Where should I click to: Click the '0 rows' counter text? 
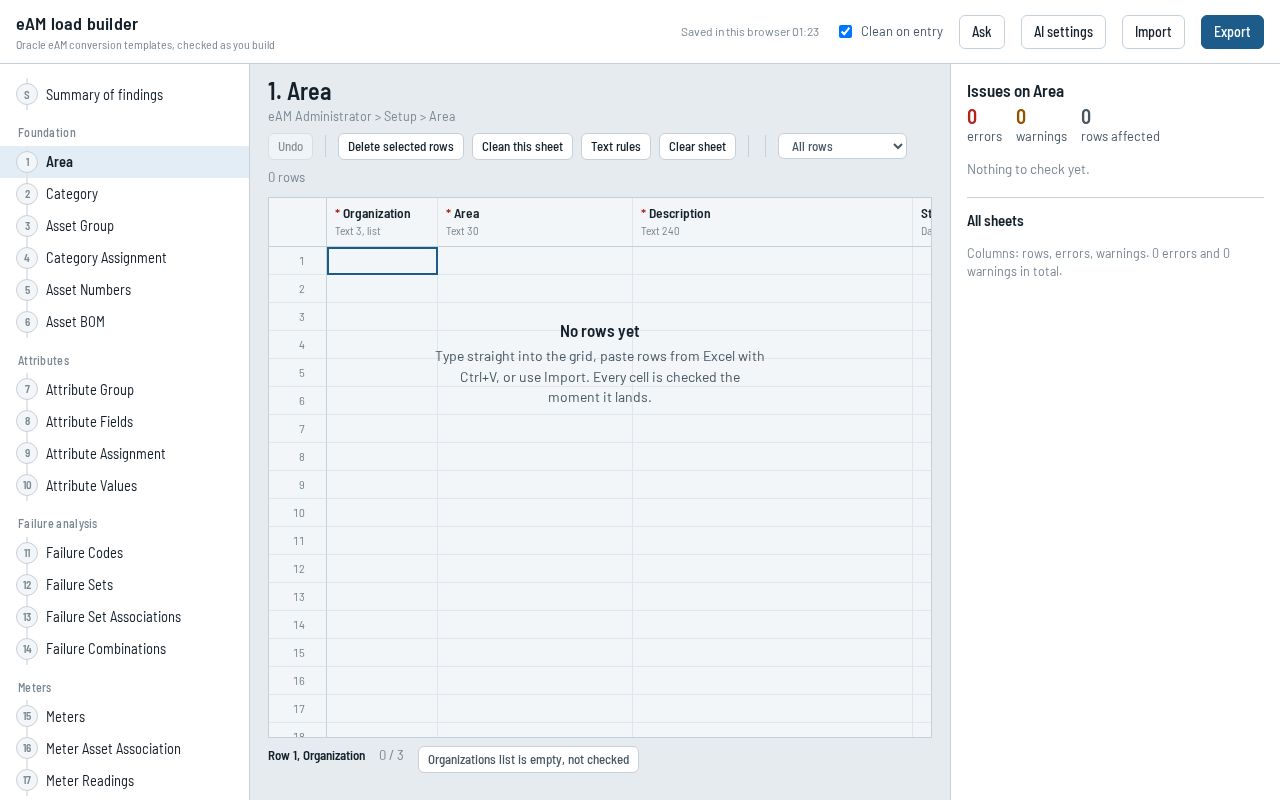tap(287, 178)
